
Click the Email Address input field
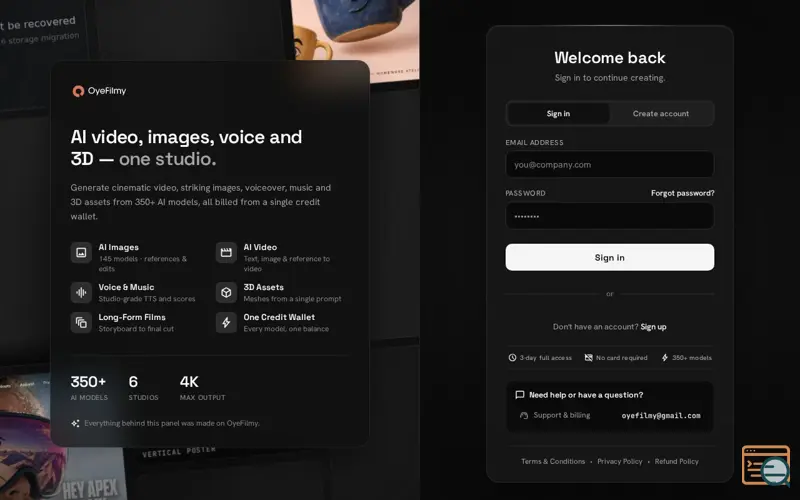click(x=610, y=164)
